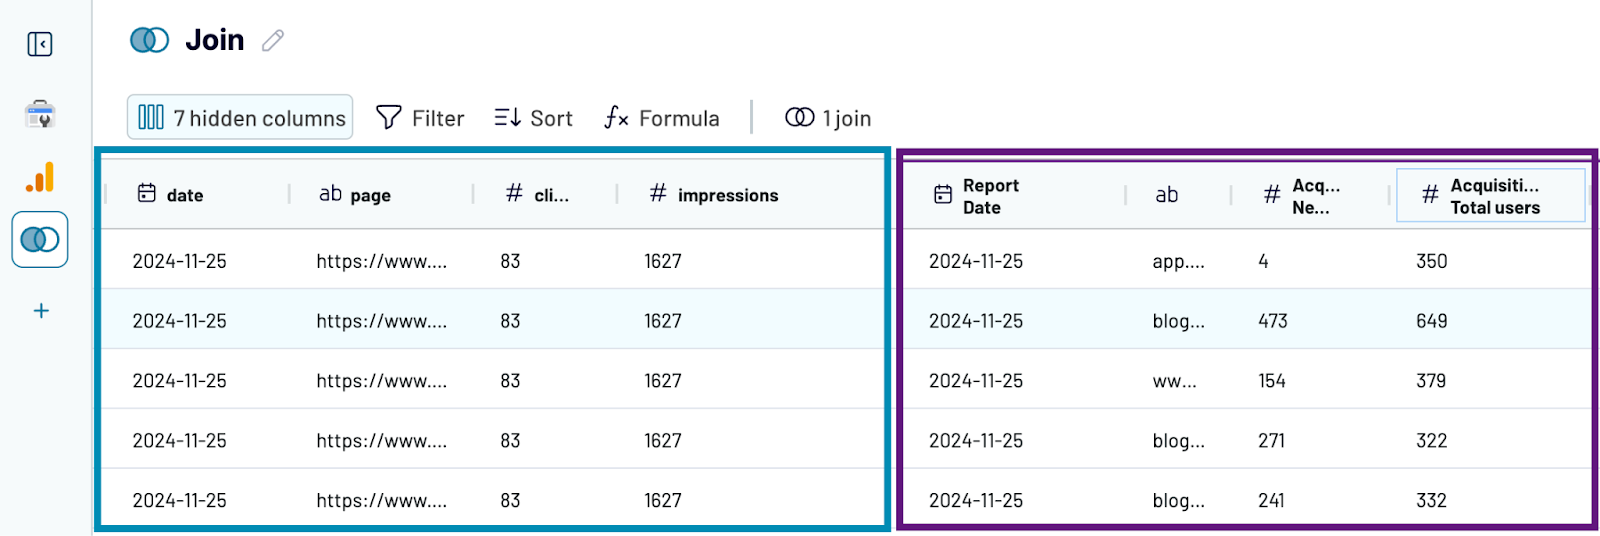The image size is (1600, 536).
Task: Add a new source with plus icon
Action: point(41,311)
